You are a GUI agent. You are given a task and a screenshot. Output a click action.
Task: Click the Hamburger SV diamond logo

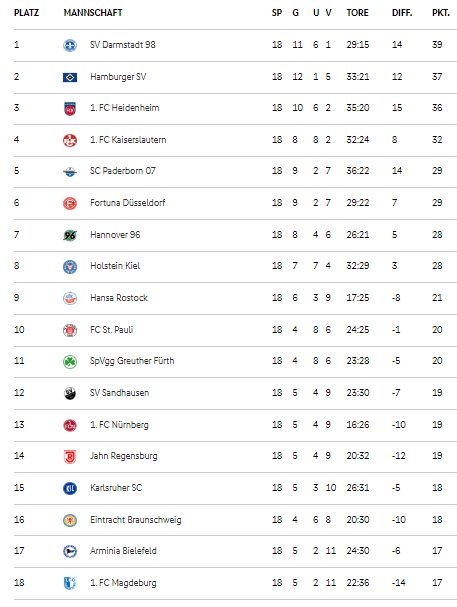[70, 77]
